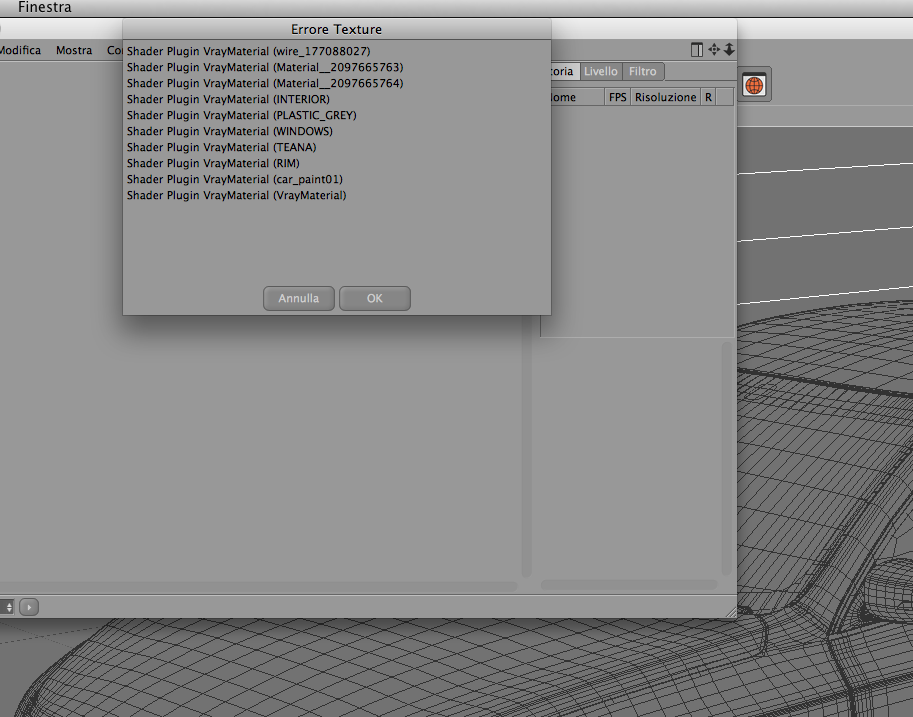Switch to the Filtro tab
The width and height of the screenshot is (913, 717).
(x=642, y=71)
